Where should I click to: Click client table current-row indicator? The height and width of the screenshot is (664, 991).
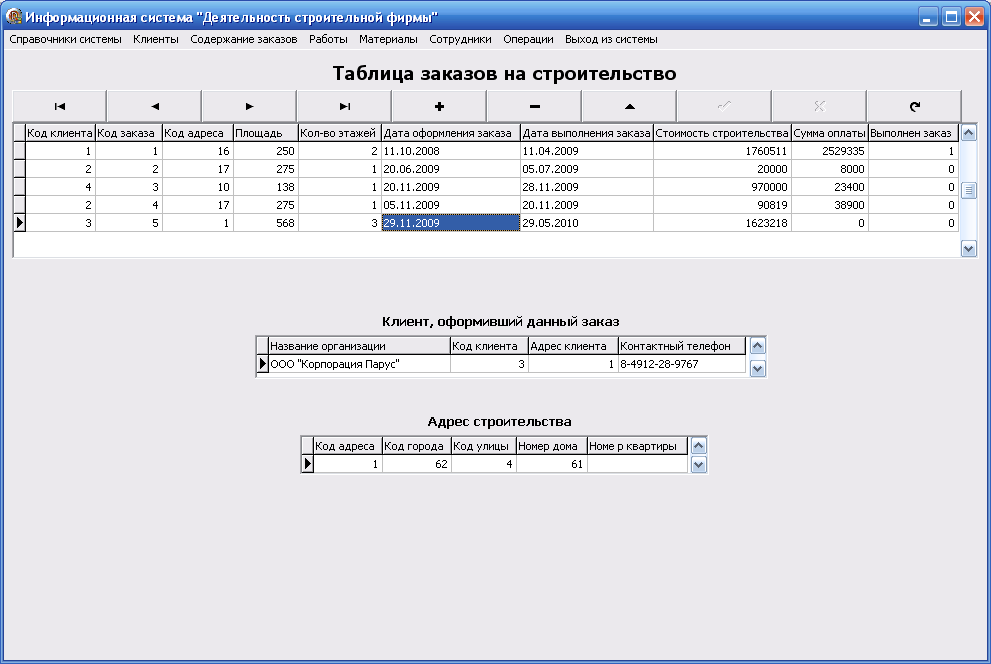pyautogui.click(x=262, y=364)
